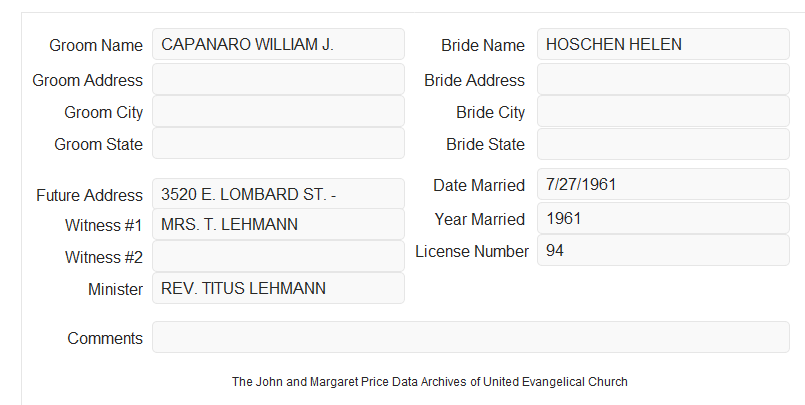The height and width of the screenshot is (405, 805).
Task: Click the Groom Name label
Action: click(96, 45)
